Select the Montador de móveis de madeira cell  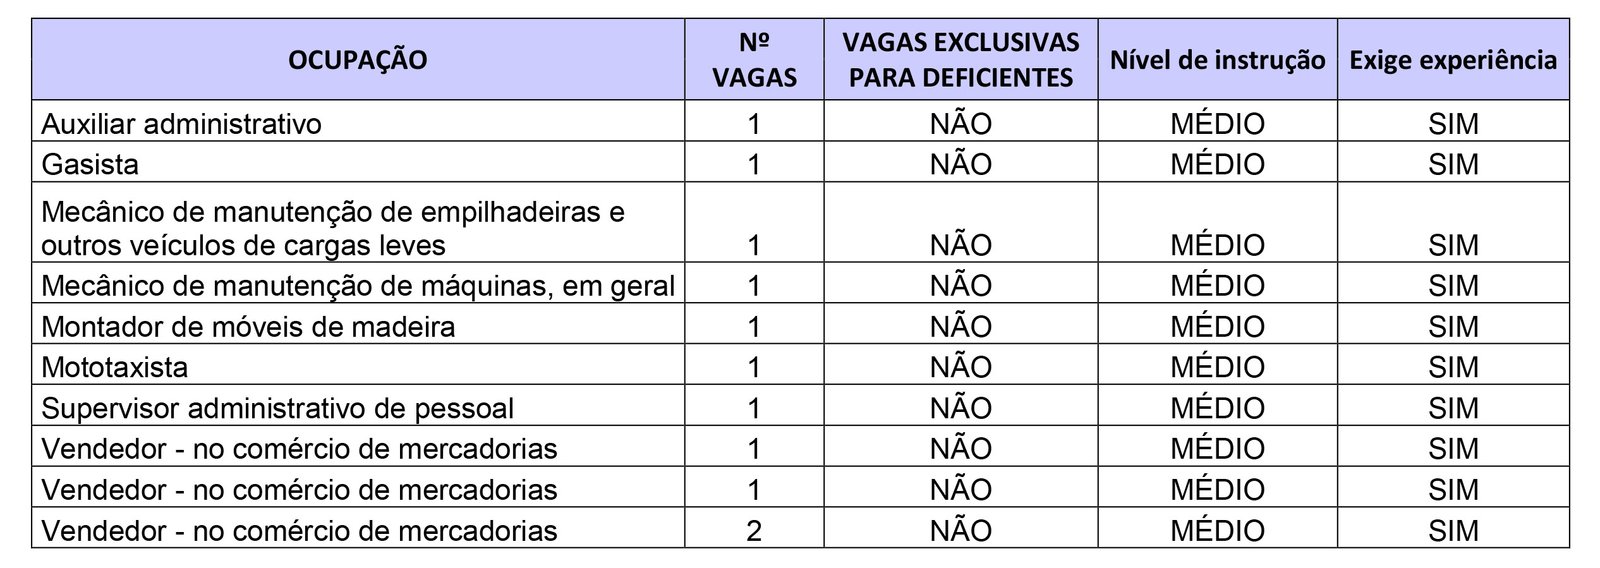(248, 327)
